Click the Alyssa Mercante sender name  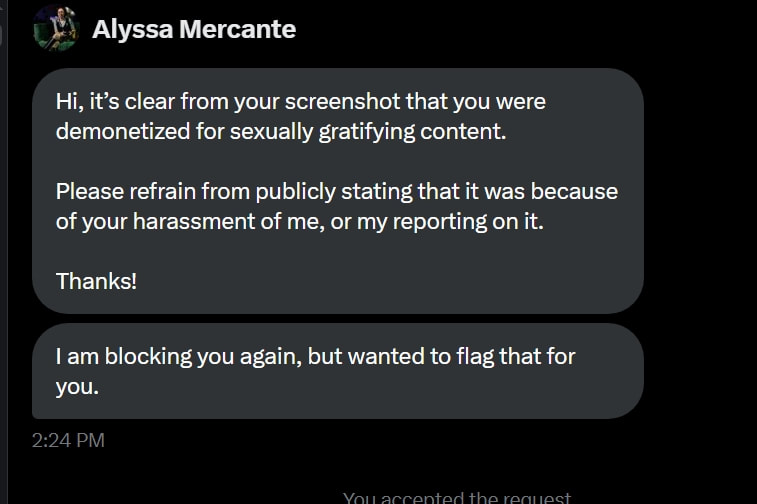point(194,29)
